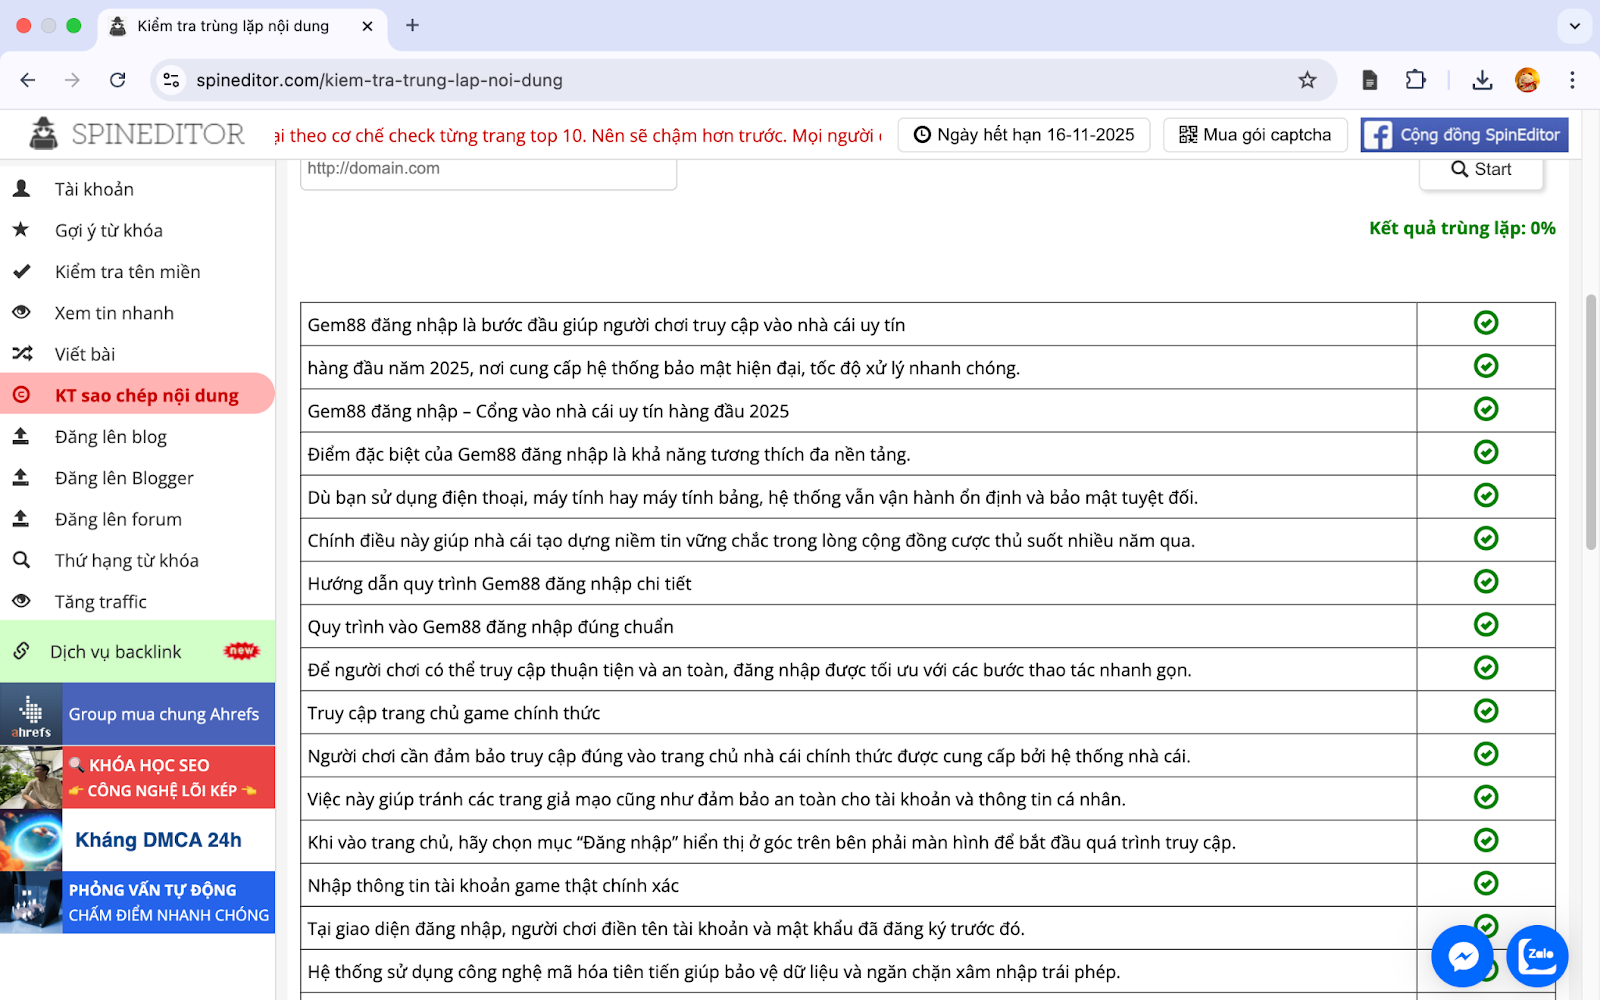This screenshot has height=1000, width=1600.
Task: Click check mark on 'Truy cập trang chủ' row
Action: (1486, 711)
